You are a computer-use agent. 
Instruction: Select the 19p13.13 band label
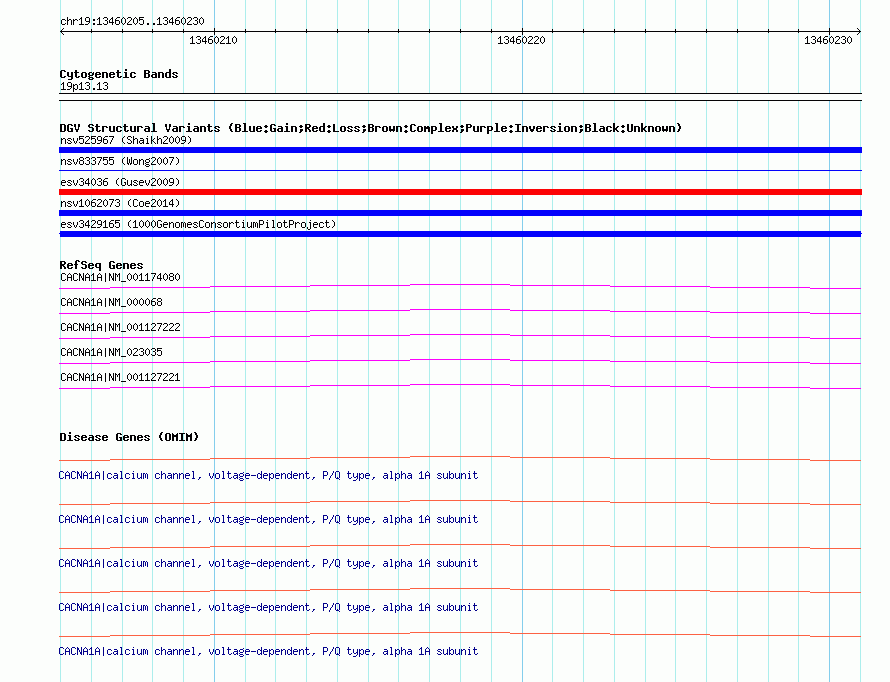[84, 86]
